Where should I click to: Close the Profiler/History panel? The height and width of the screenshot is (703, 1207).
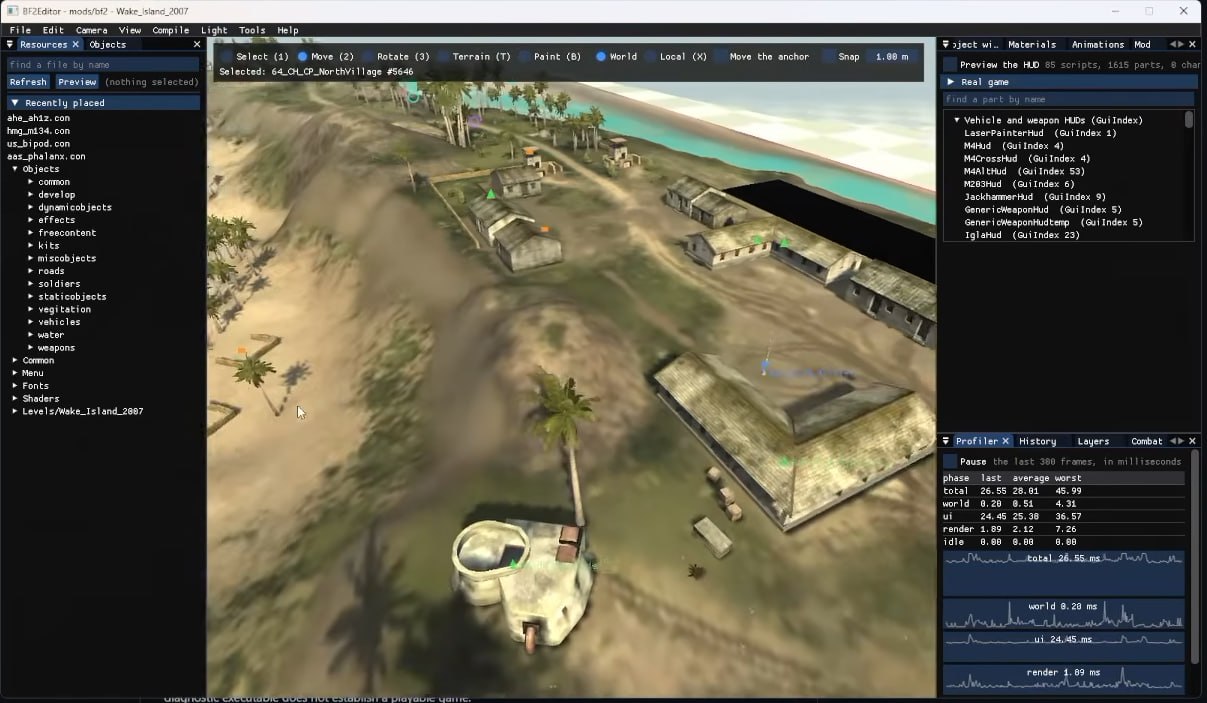click(x=1193, y=441)
